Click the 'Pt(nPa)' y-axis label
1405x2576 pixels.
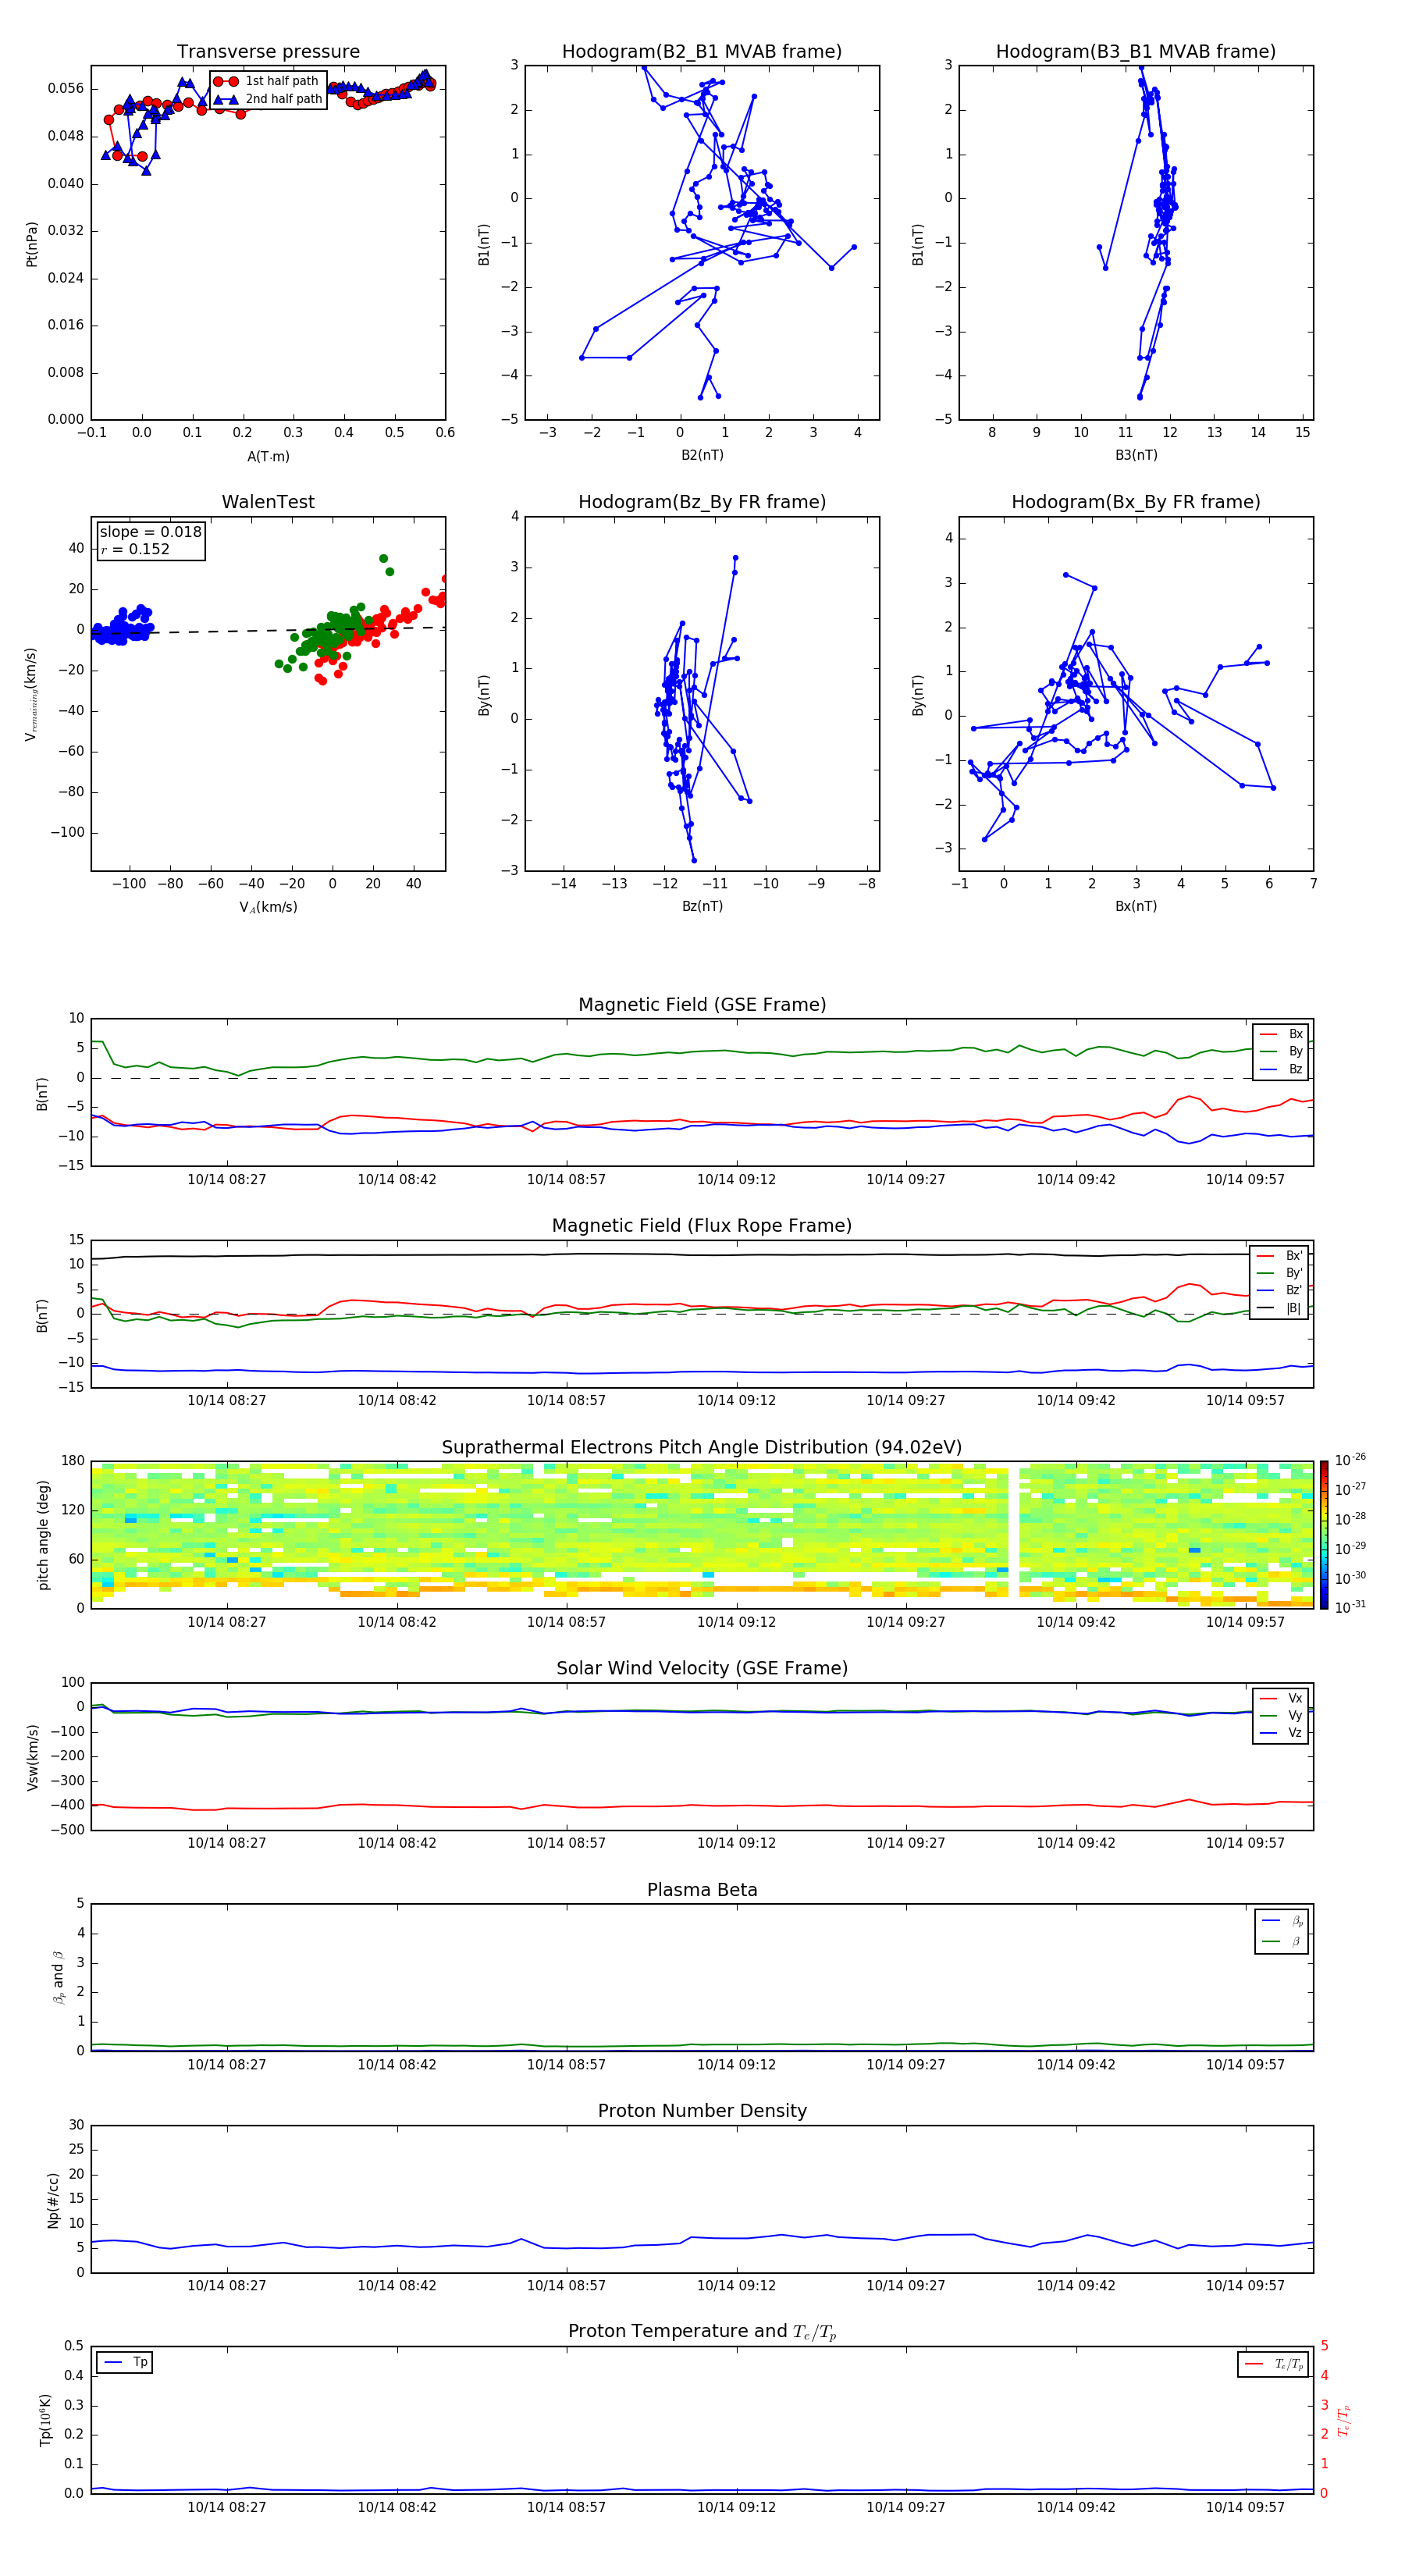click(x=32, y=244)
